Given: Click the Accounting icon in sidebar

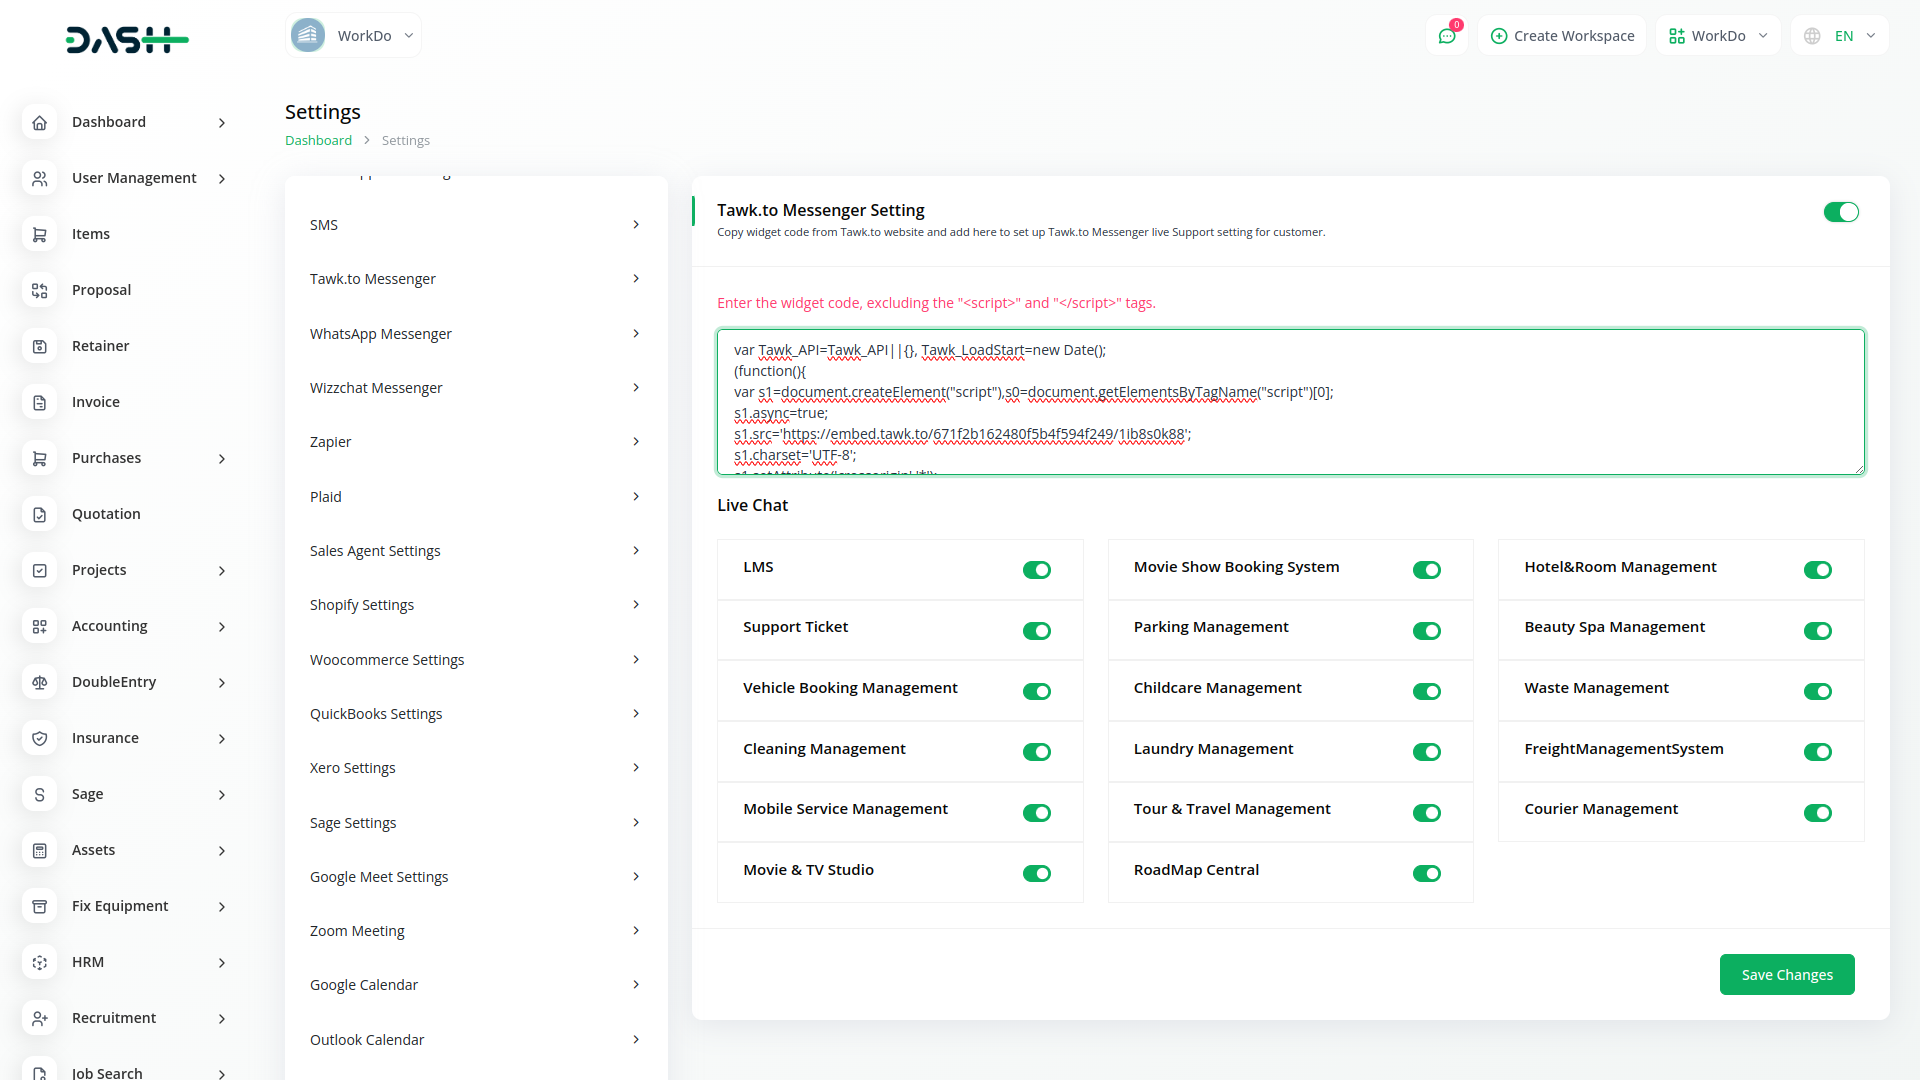Looking at the screenshot, I should [x=39, y=626].
